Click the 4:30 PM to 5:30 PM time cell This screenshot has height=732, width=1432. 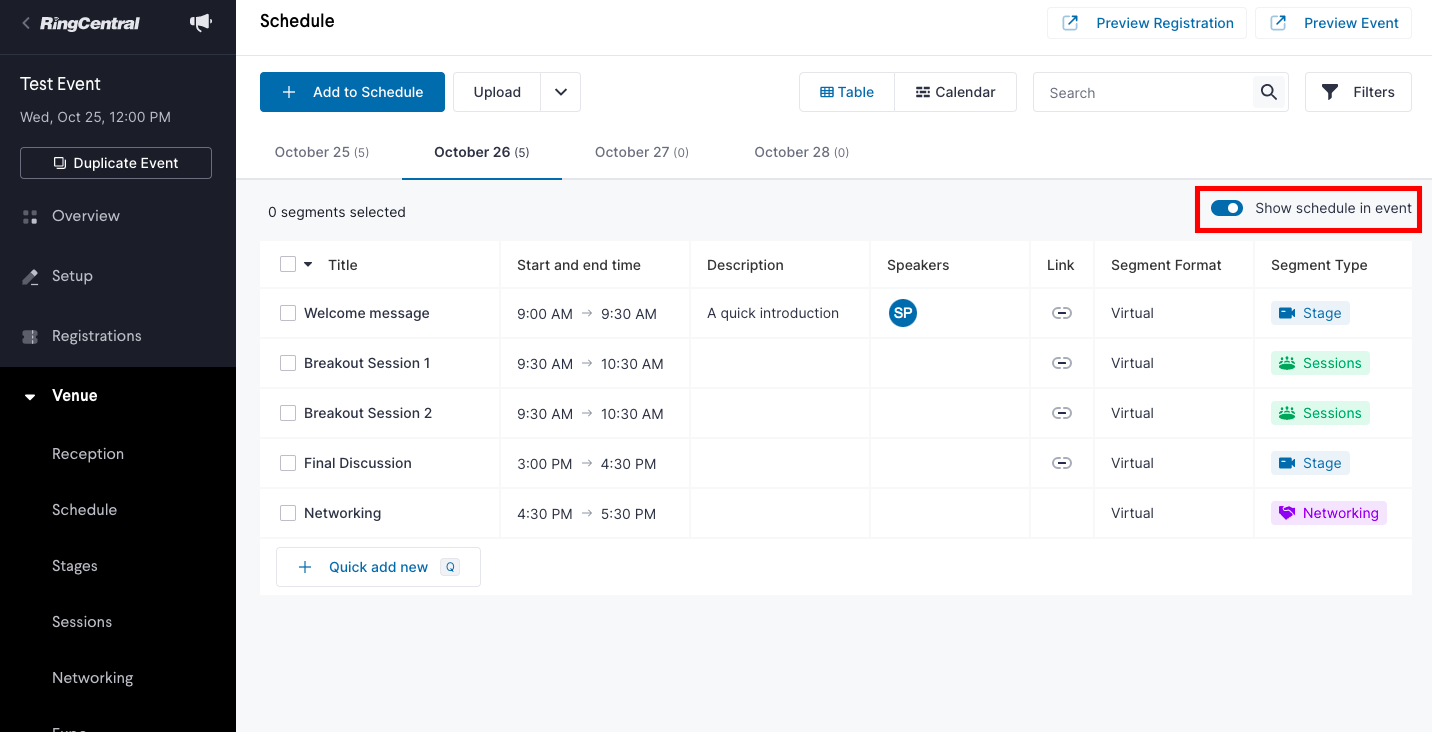pyautogui.click(x=587, y=513)
